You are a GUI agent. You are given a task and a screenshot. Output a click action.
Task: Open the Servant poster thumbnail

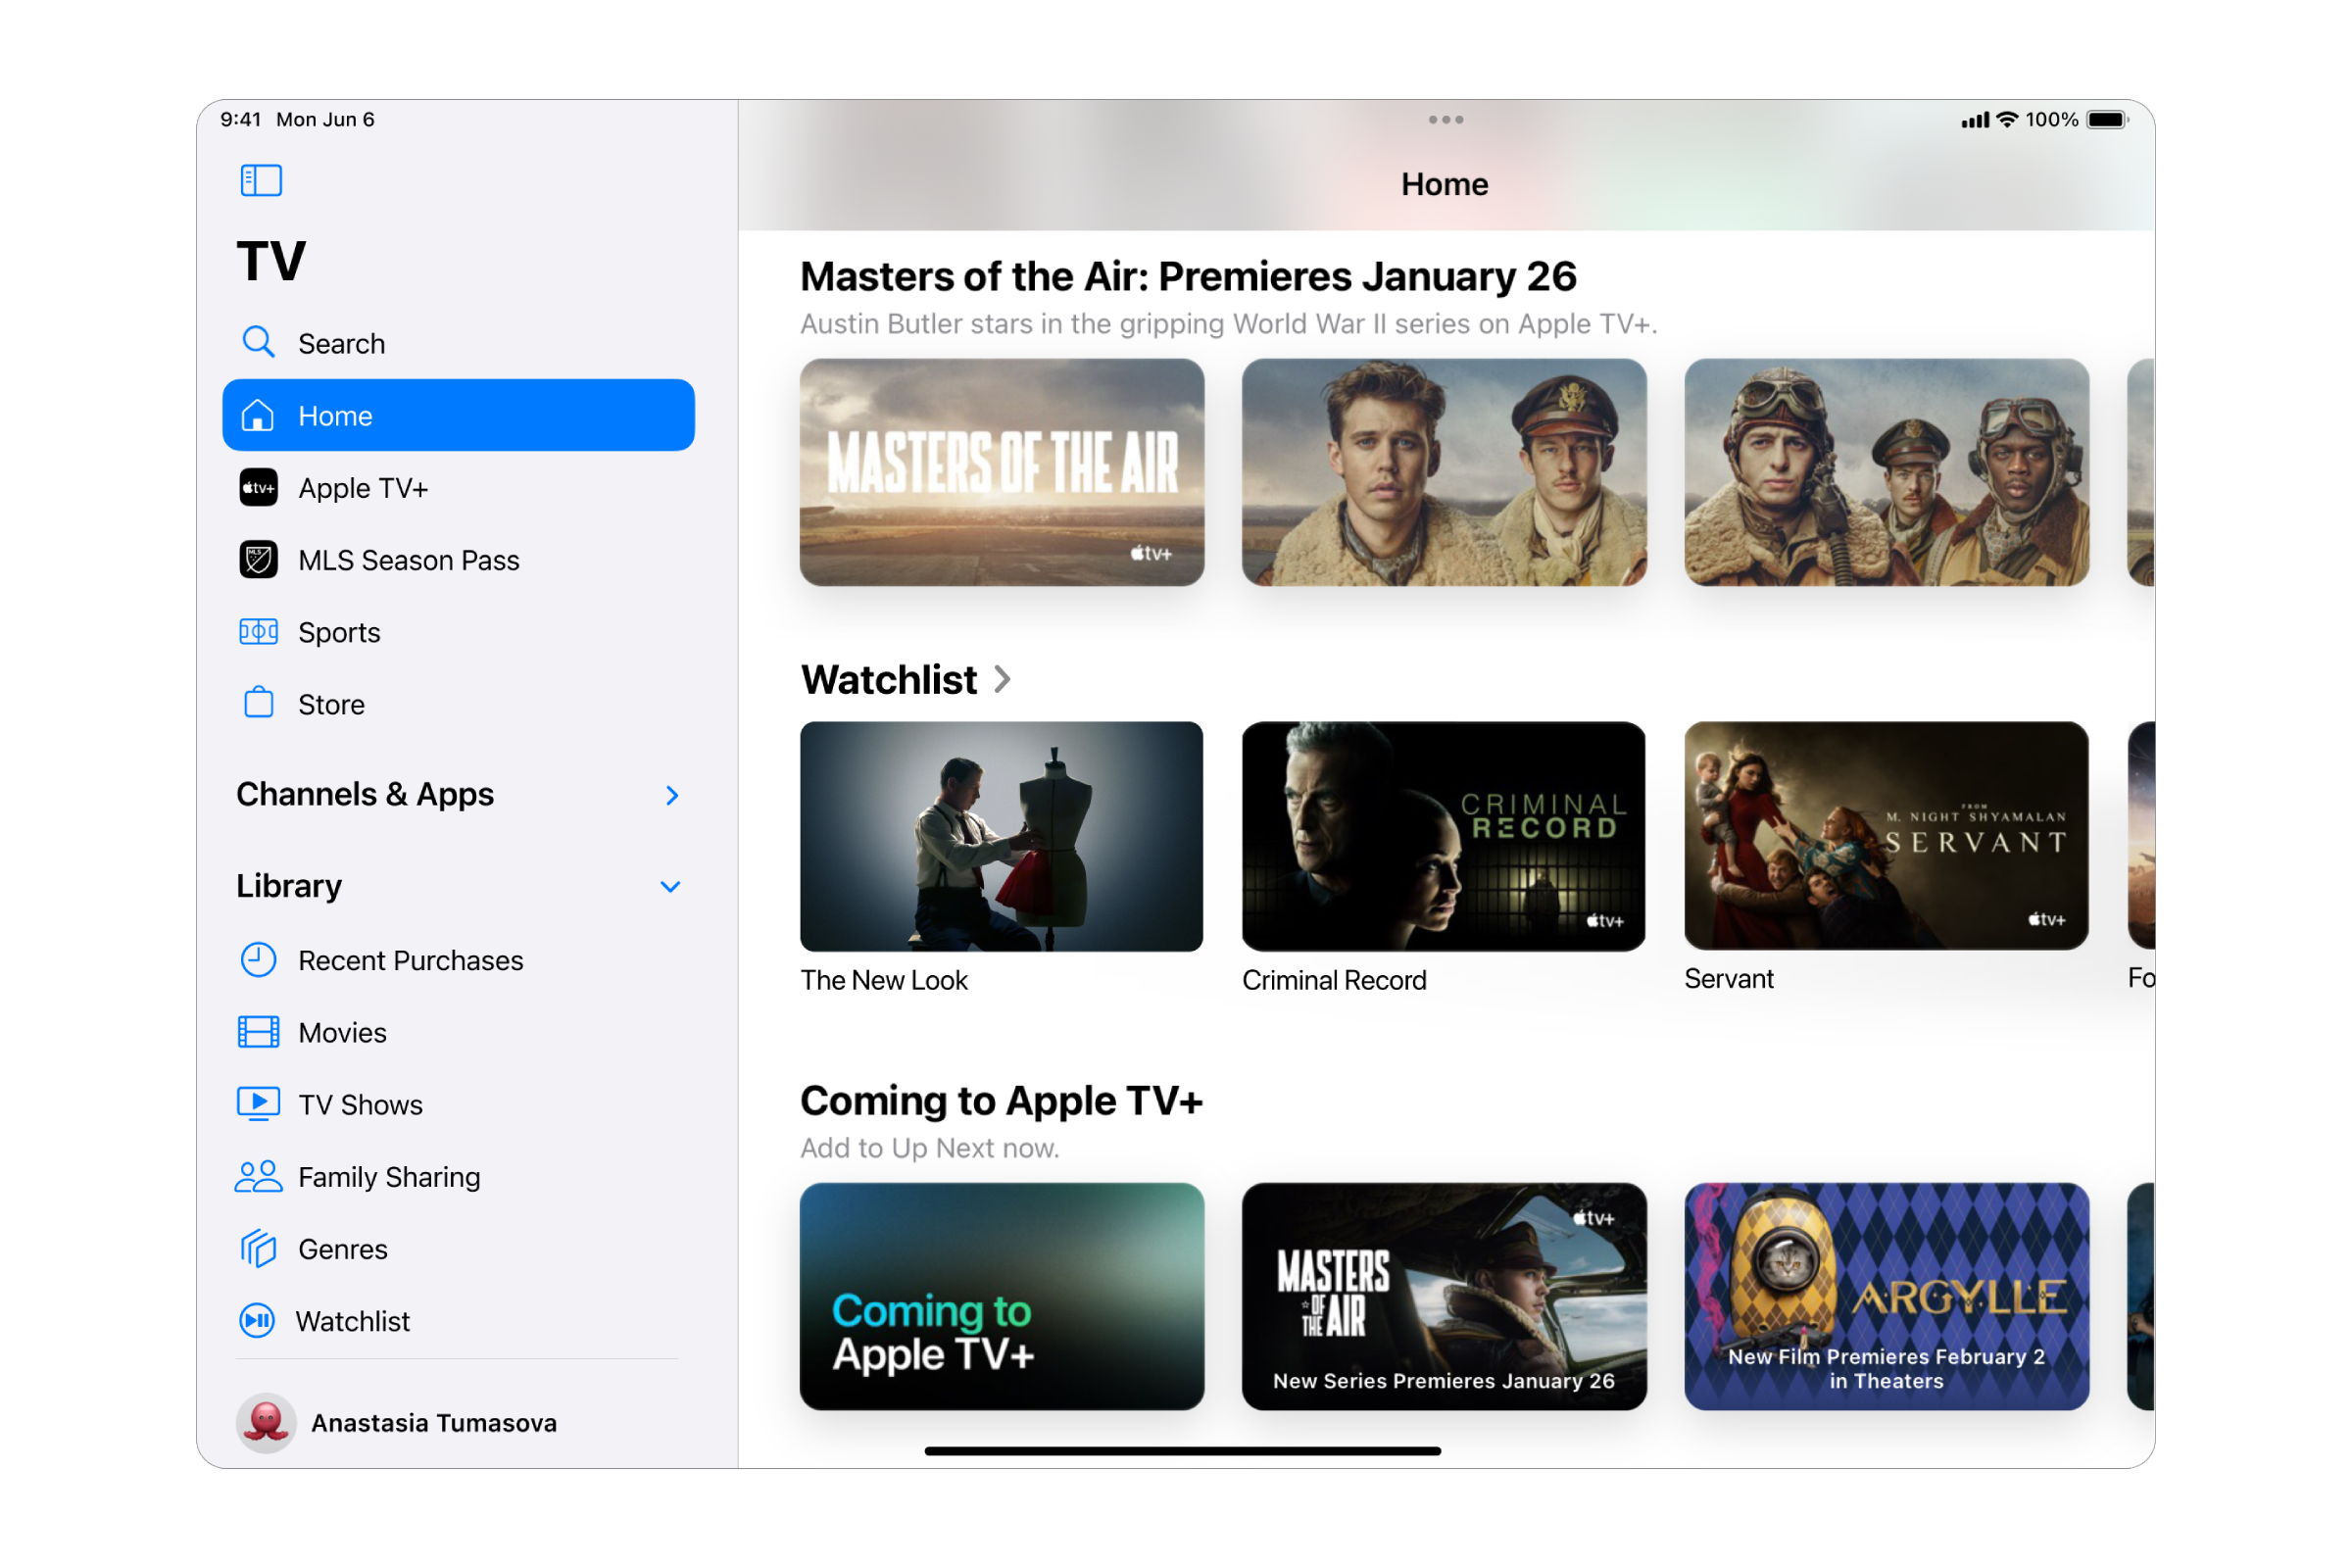point(1887,835)
